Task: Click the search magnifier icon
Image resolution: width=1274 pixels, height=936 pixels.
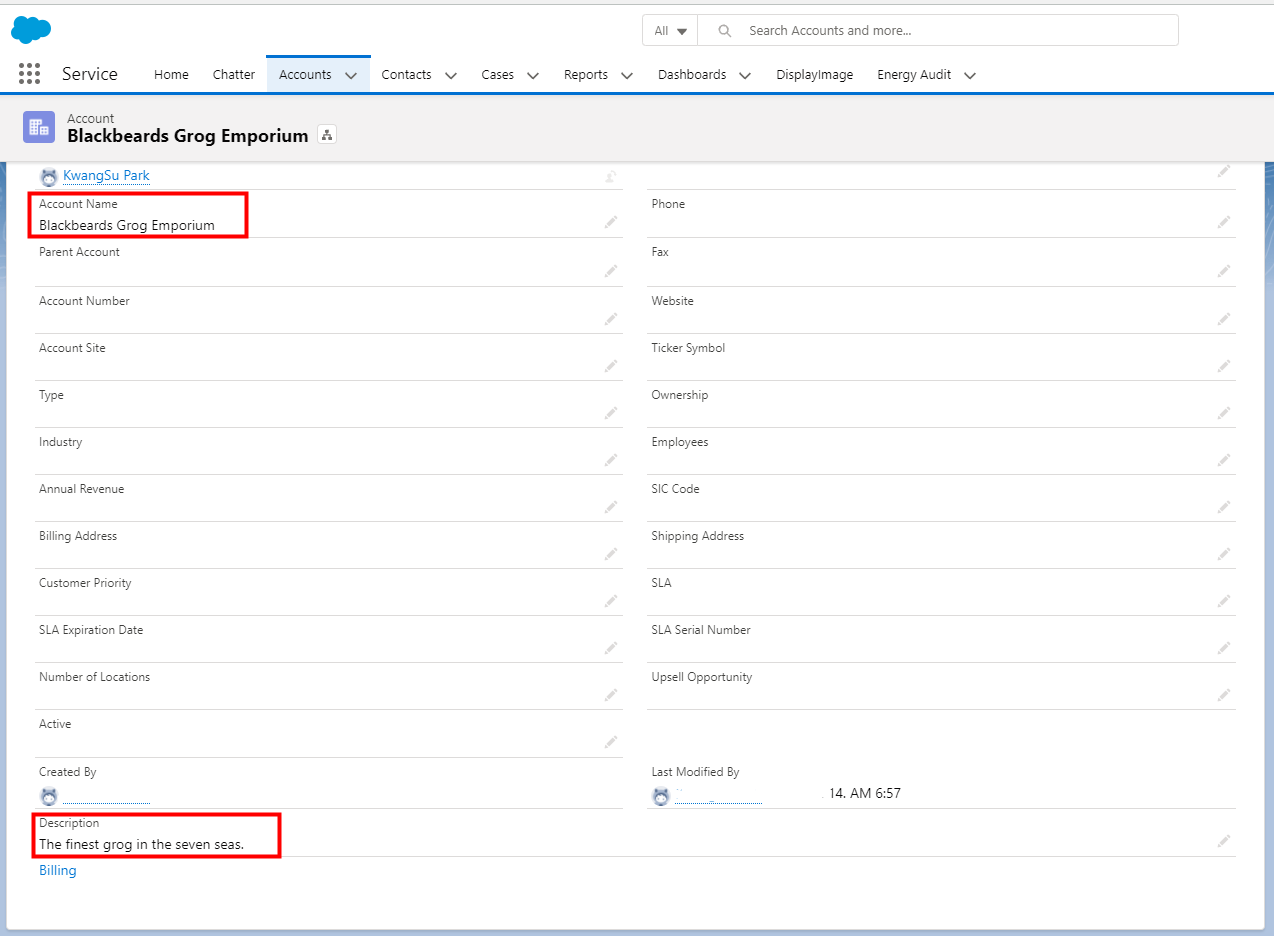Action: [x=725, y=31]
